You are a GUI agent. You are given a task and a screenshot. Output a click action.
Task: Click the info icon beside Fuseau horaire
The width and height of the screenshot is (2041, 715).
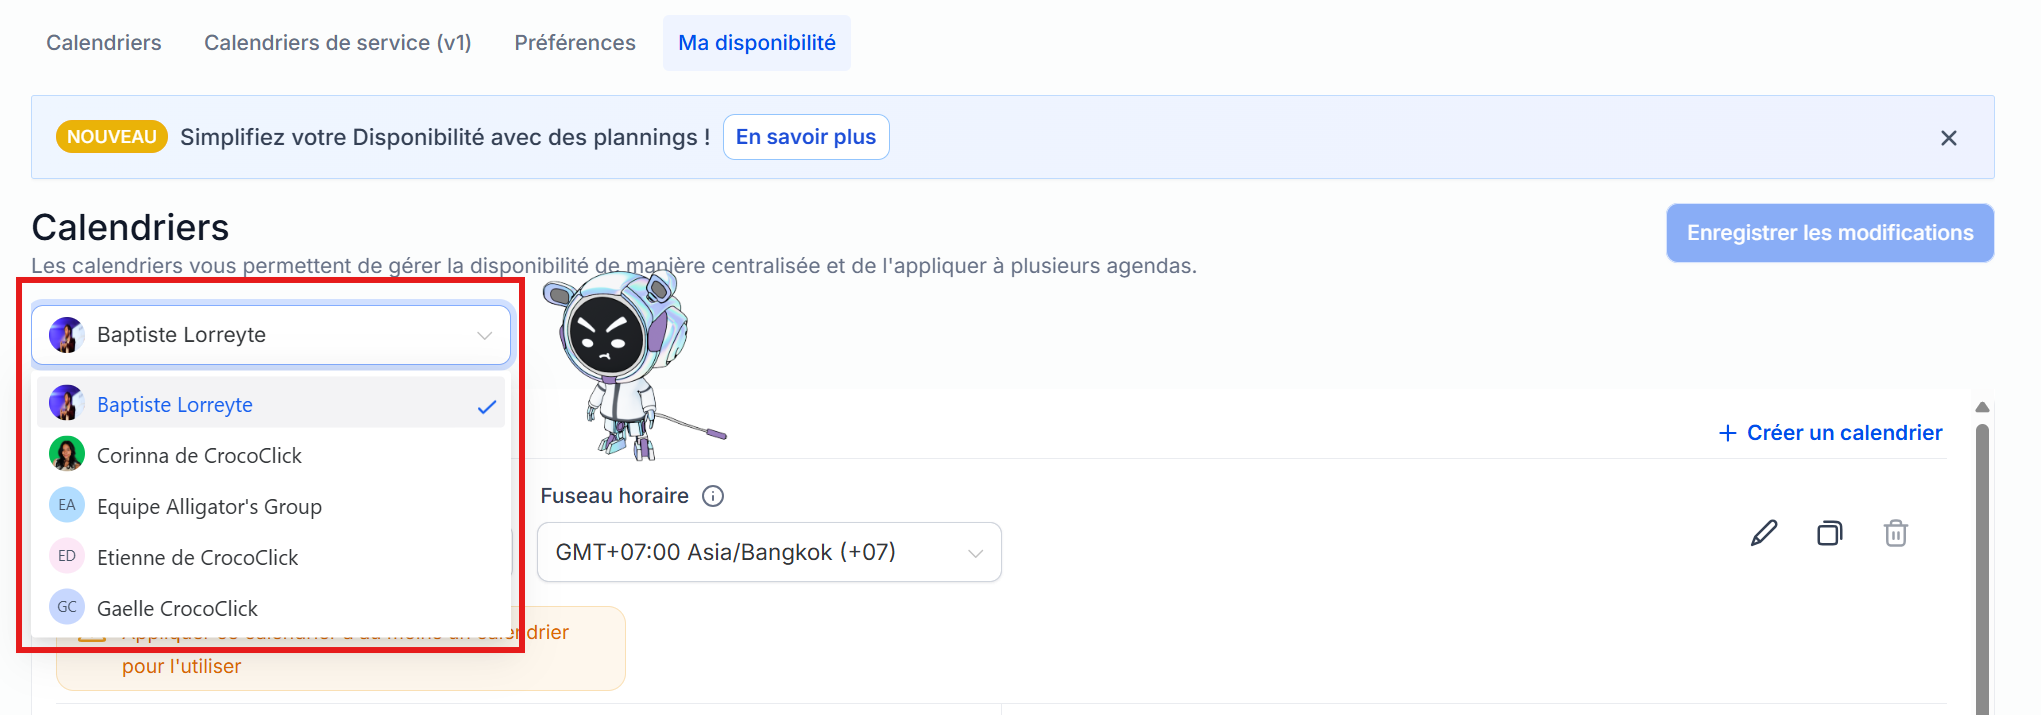click(x=713, y=496)
